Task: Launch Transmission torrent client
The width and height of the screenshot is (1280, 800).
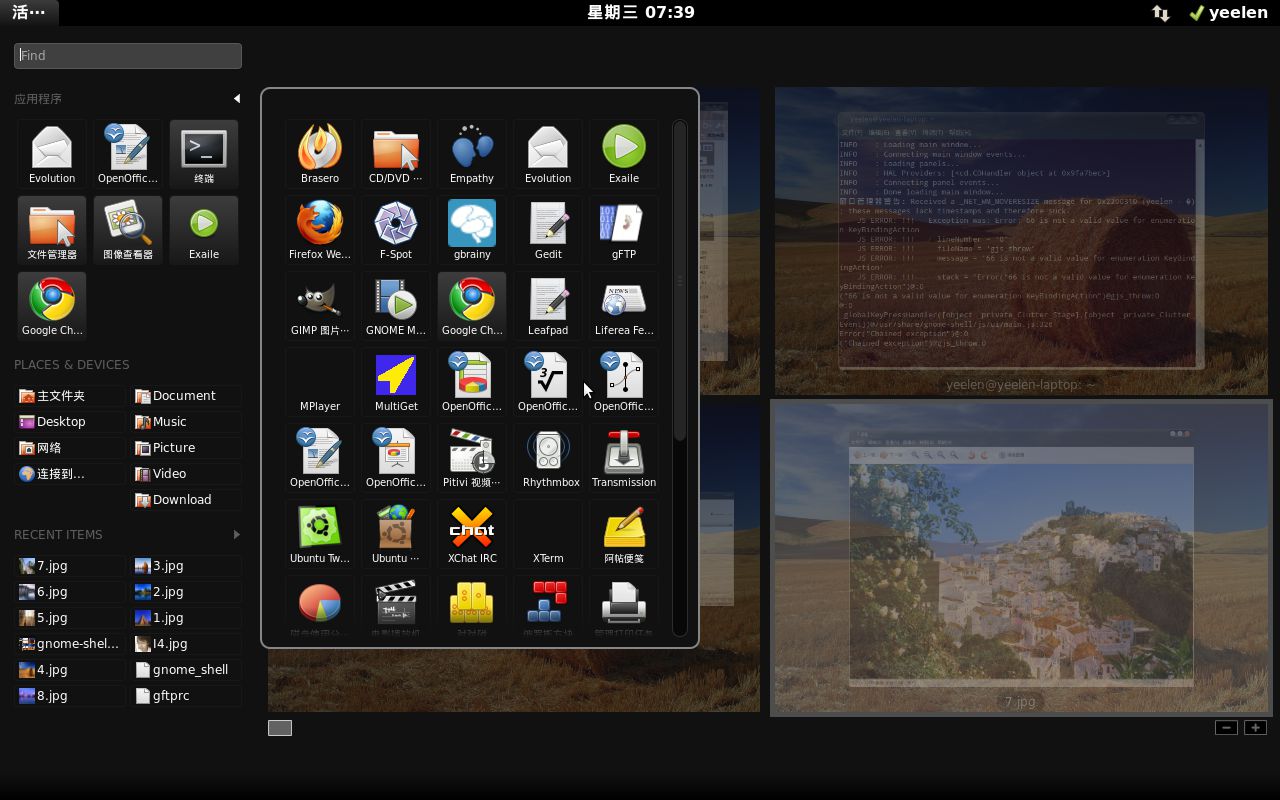Action: tap(624, 458)
